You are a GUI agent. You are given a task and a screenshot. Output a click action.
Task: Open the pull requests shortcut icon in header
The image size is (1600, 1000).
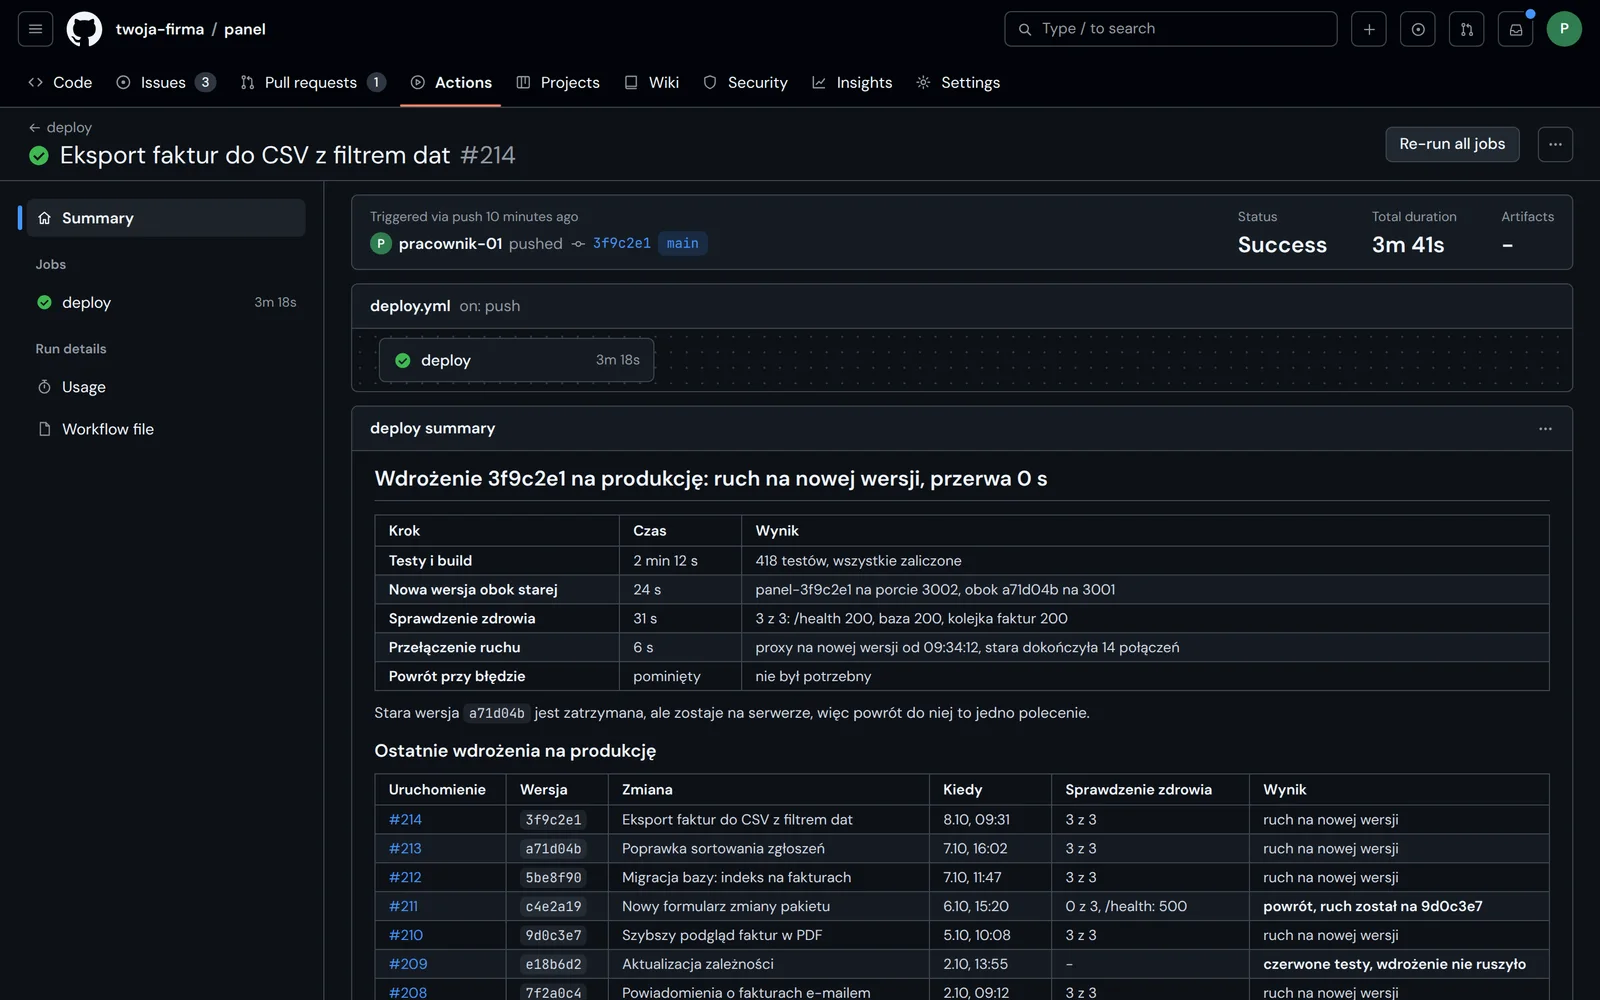coord(1466,29)
